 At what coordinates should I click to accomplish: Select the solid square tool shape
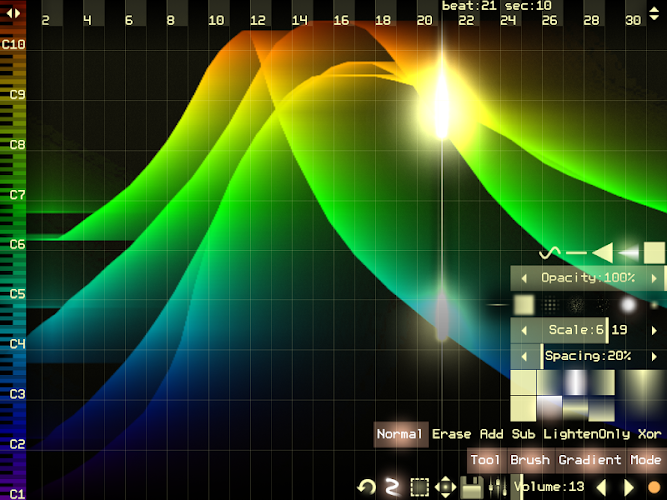[x=654, y=253]
